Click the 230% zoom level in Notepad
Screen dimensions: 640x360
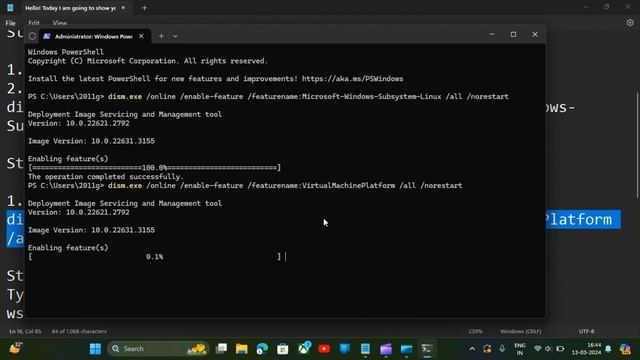(x=476, y=331)
